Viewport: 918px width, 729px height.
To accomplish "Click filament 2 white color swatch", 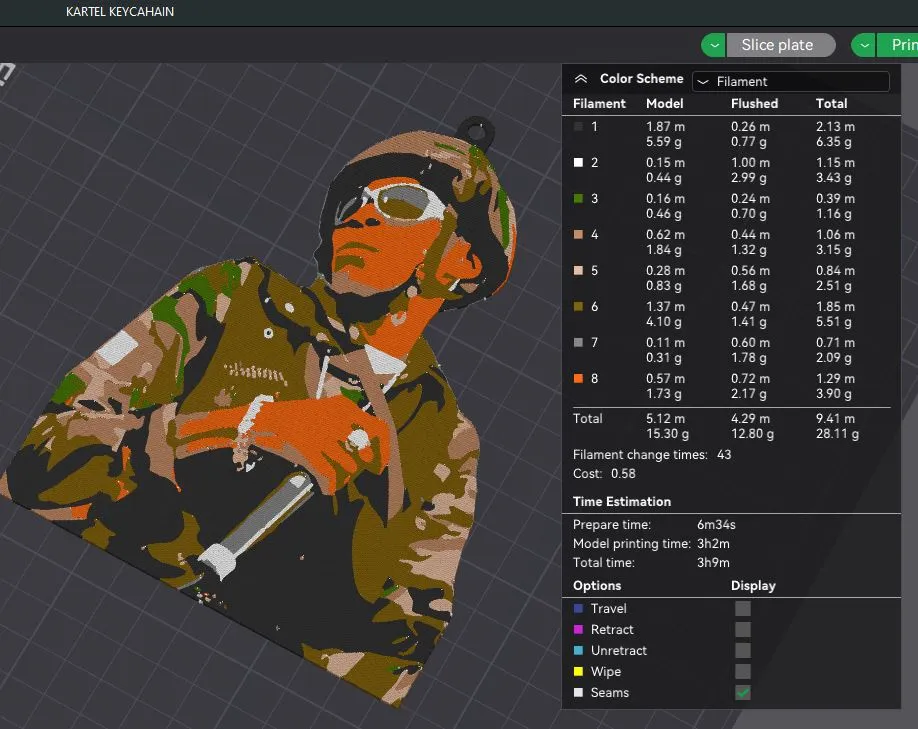I will pyautogui.click(x=578, y=162).
